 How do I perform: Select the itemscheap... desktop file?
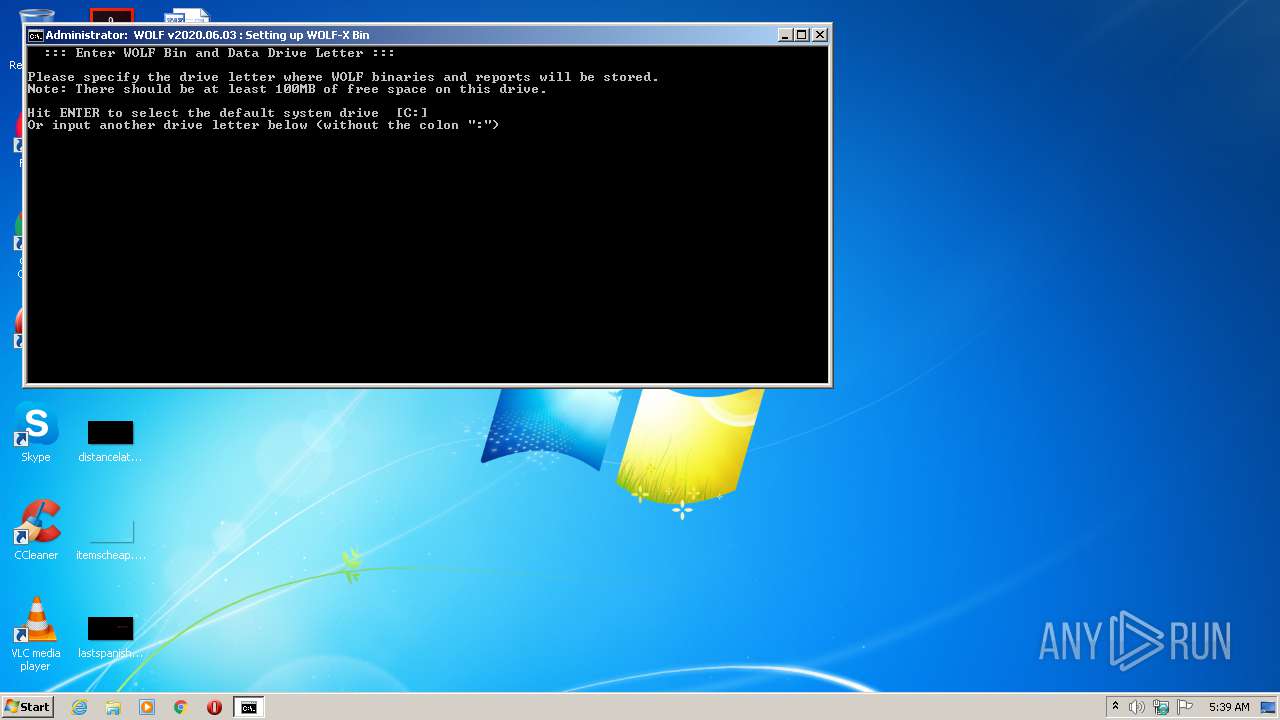pyautogui.click(x=110, y=539)
